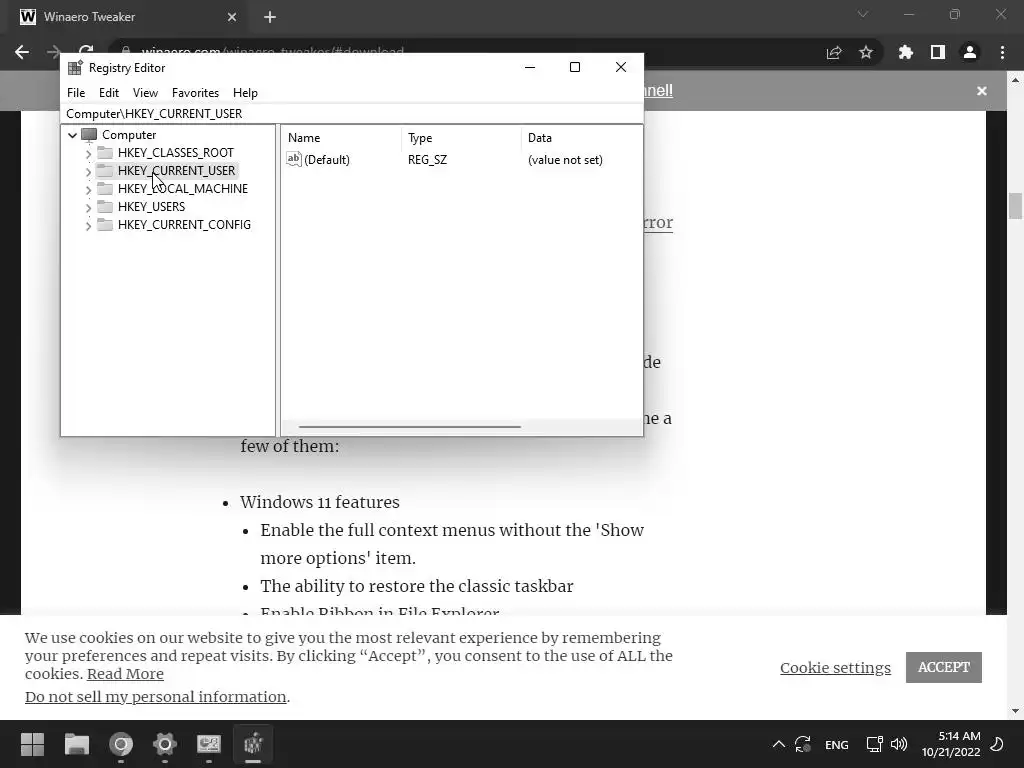Click the REG_SZ type cell
The image size is (1024, 768).
coord(427,160)
